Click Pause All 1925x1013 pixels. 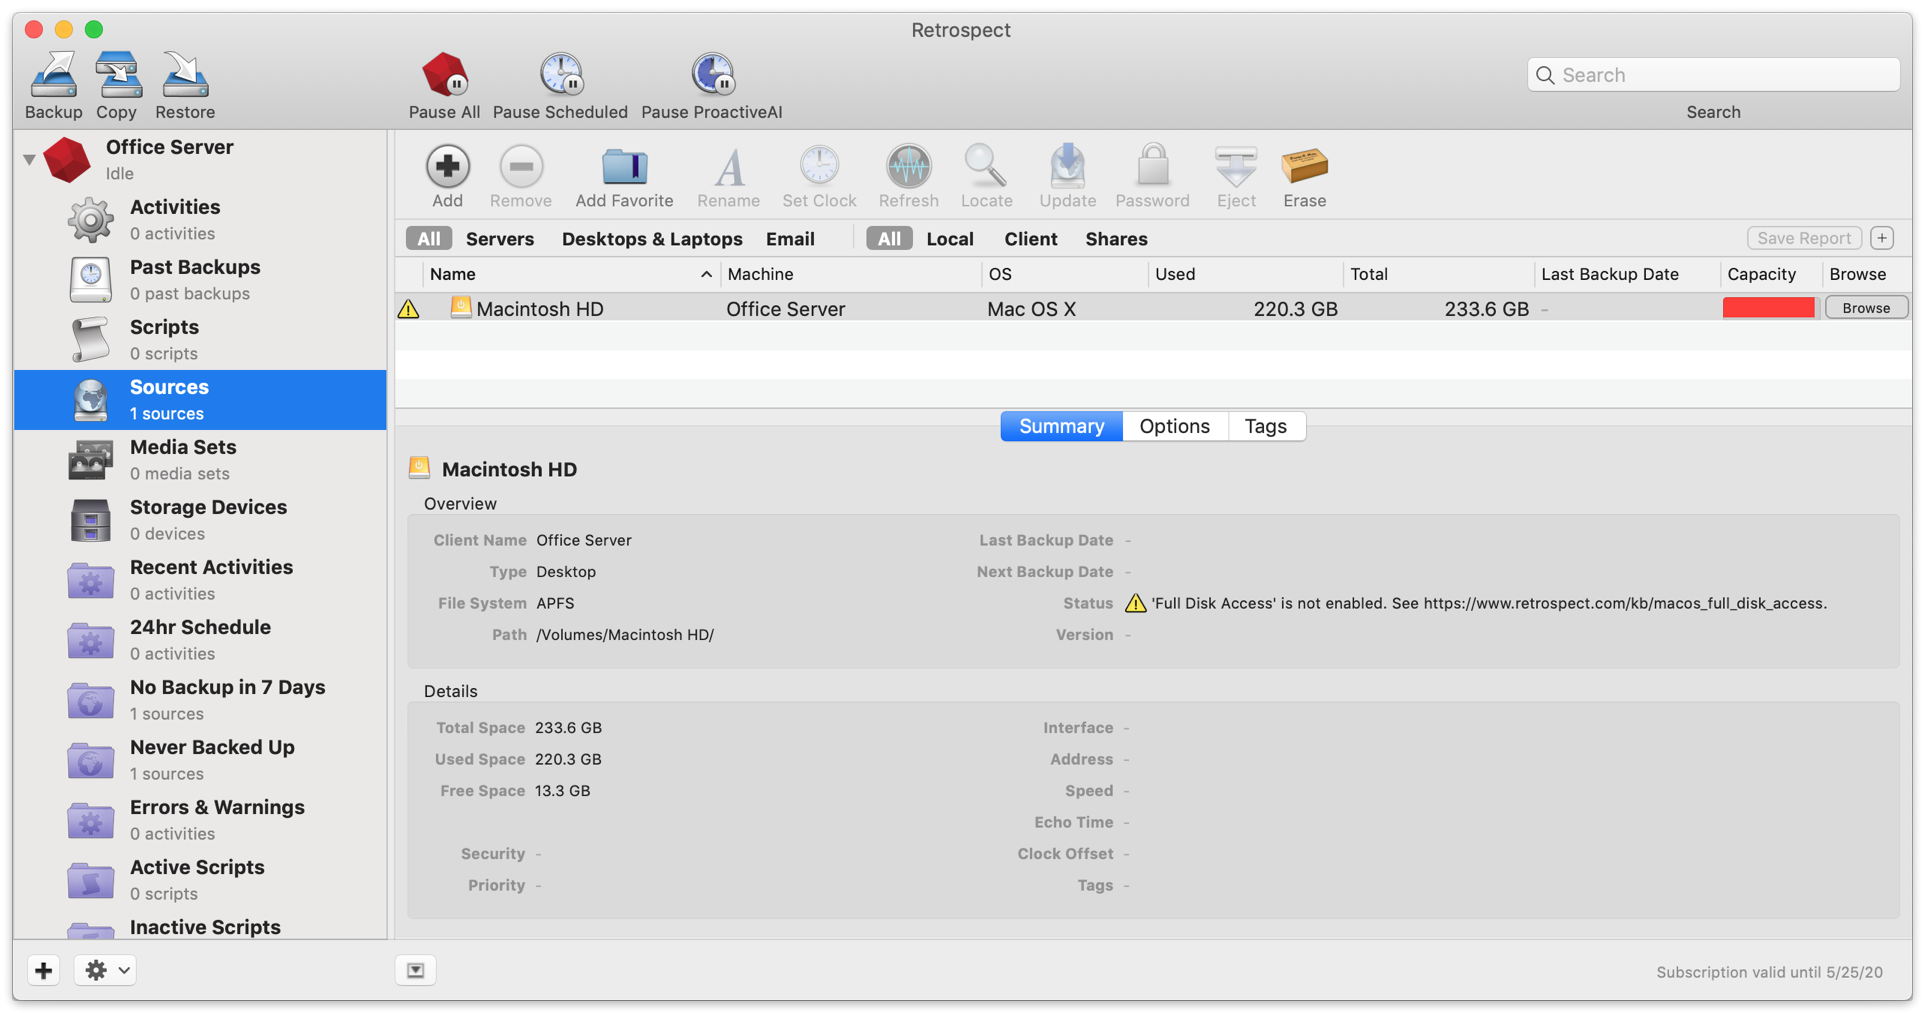(443, 85)
